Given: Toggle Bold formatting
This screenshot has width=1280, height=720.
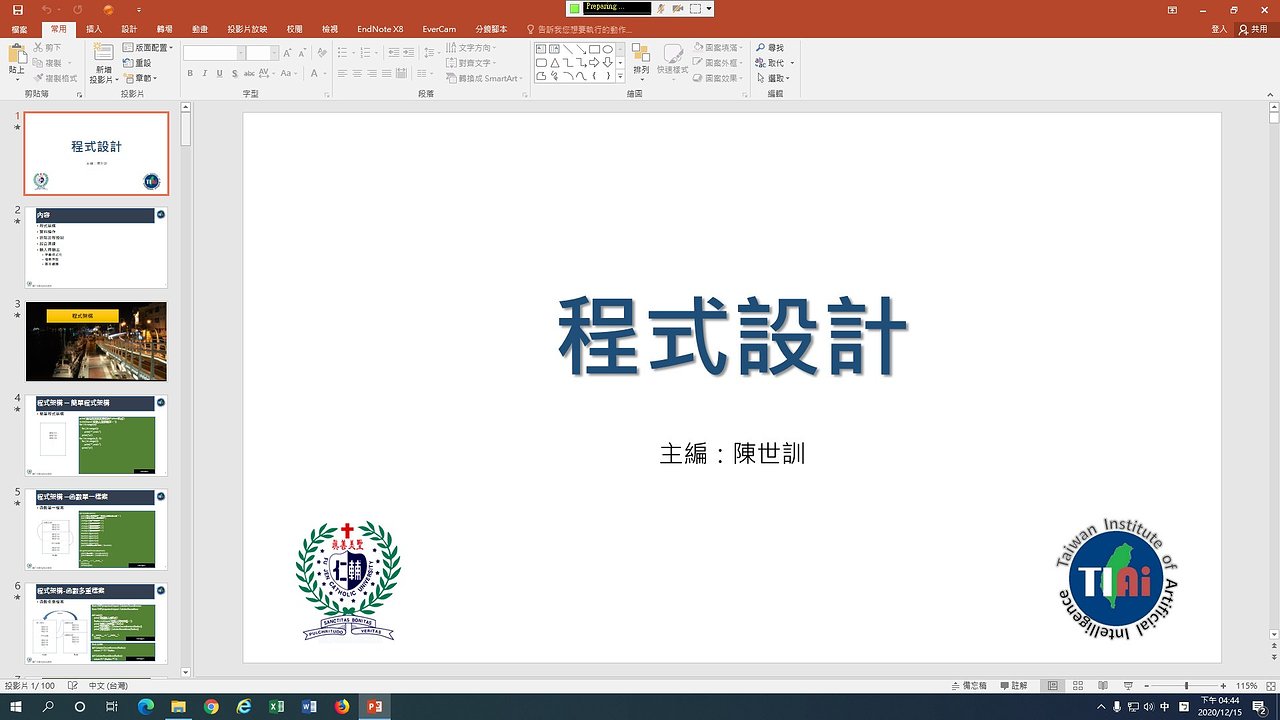Looking at the screenshot, I should click(190, 73).
